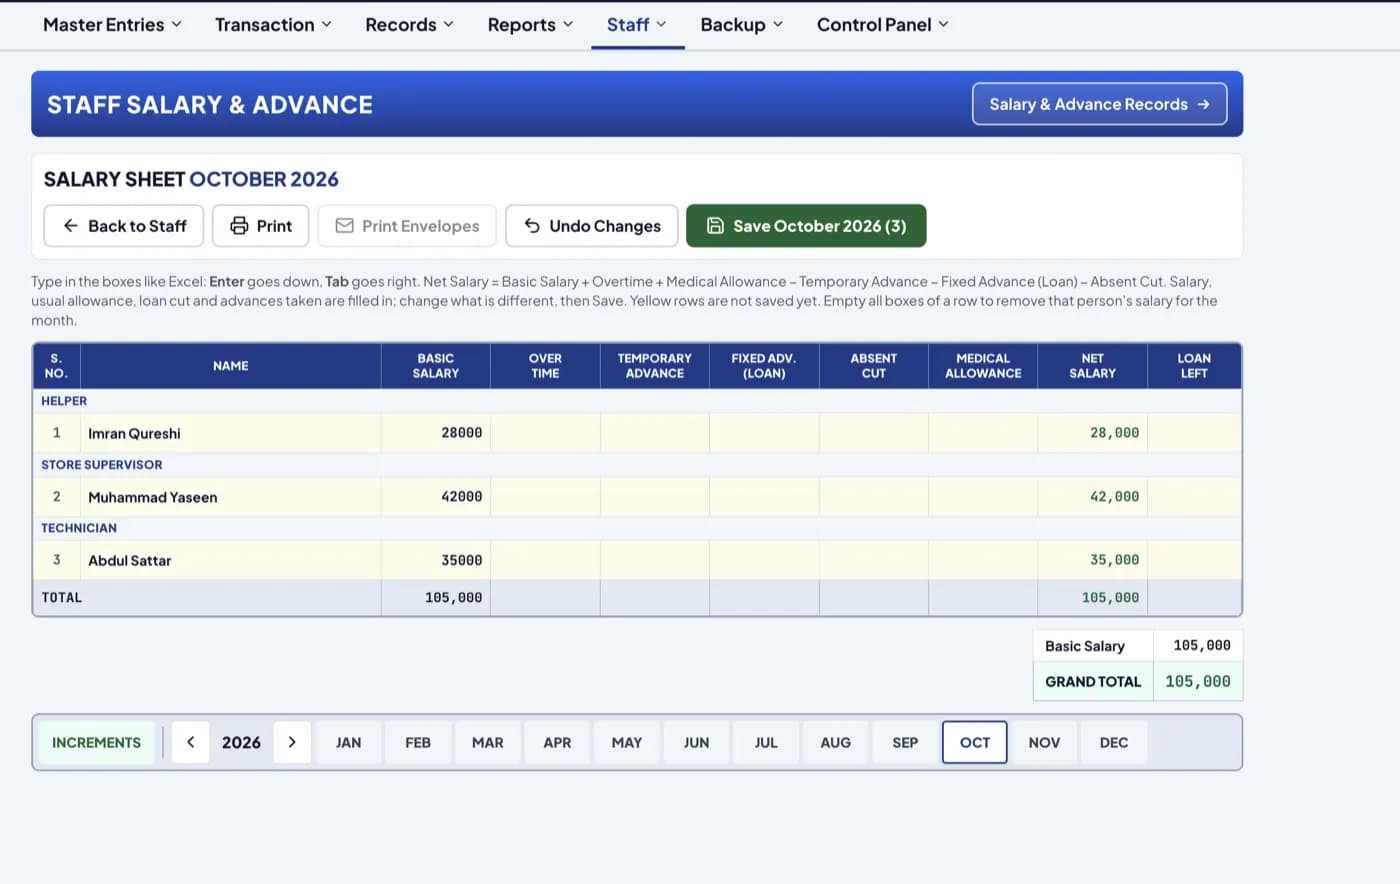Go to next year with right chevron
The height and width of the screenshot is (884, 1400).
292,742
